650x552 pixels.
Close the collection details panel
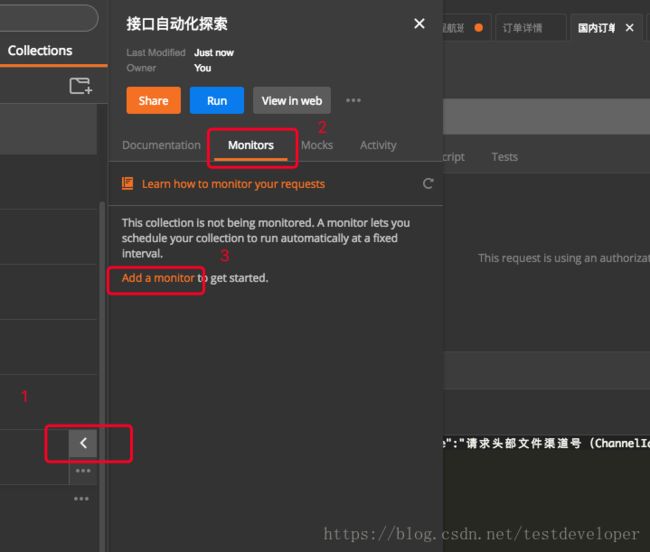(x=419, y=24)
